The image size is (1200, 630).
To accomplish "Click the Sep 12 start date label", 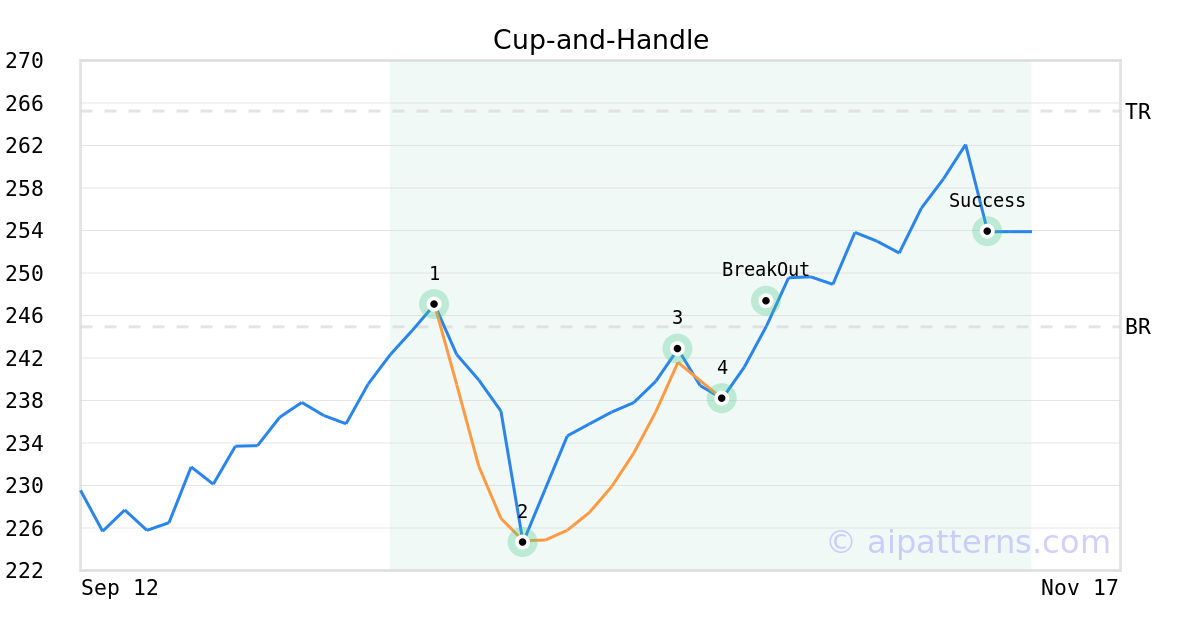I will click(x=120, y=588).
